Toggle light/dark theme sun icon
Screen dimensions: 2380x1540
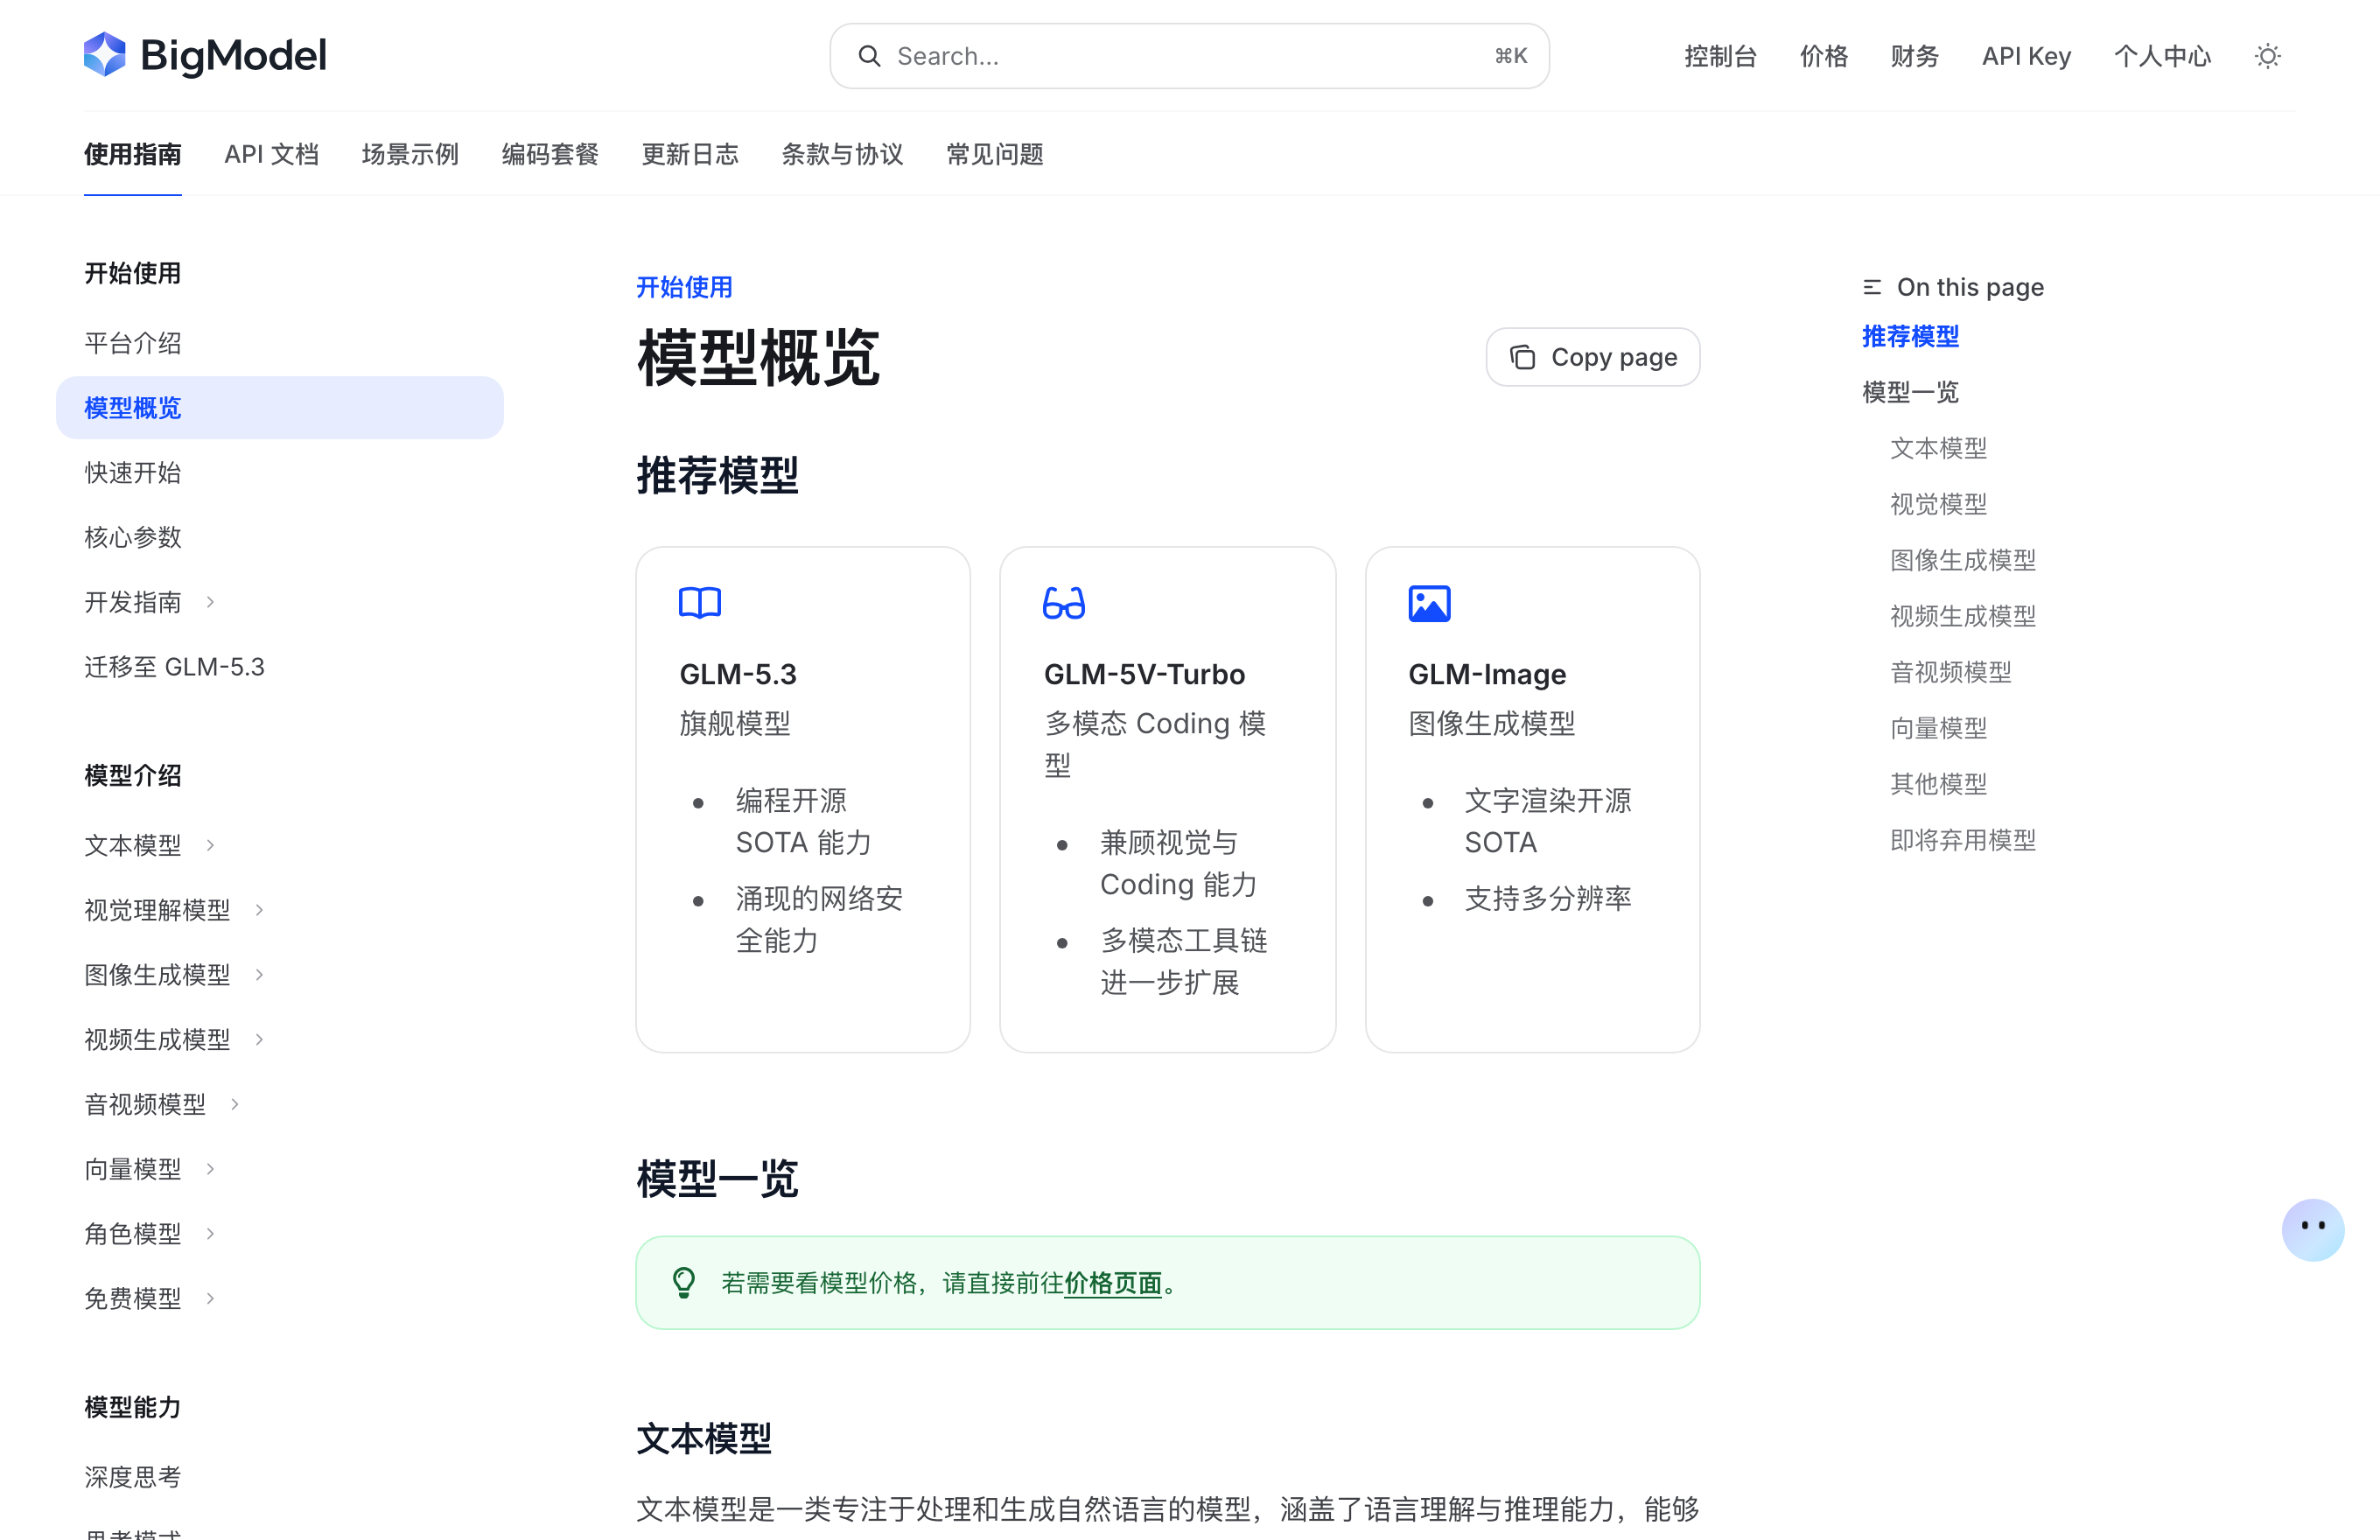pos(2267,56)
